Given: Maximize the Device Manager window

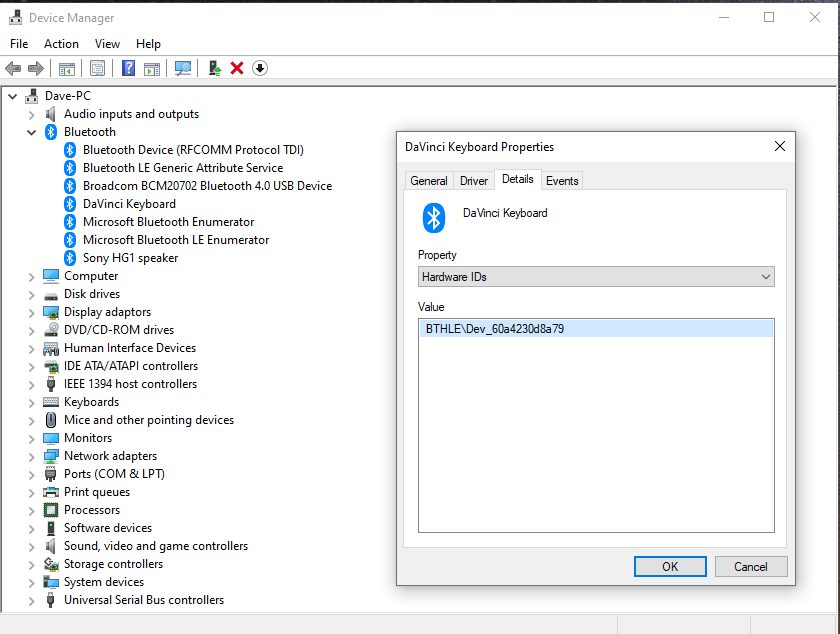Looking at the screenshot, I should coord(769,17).
